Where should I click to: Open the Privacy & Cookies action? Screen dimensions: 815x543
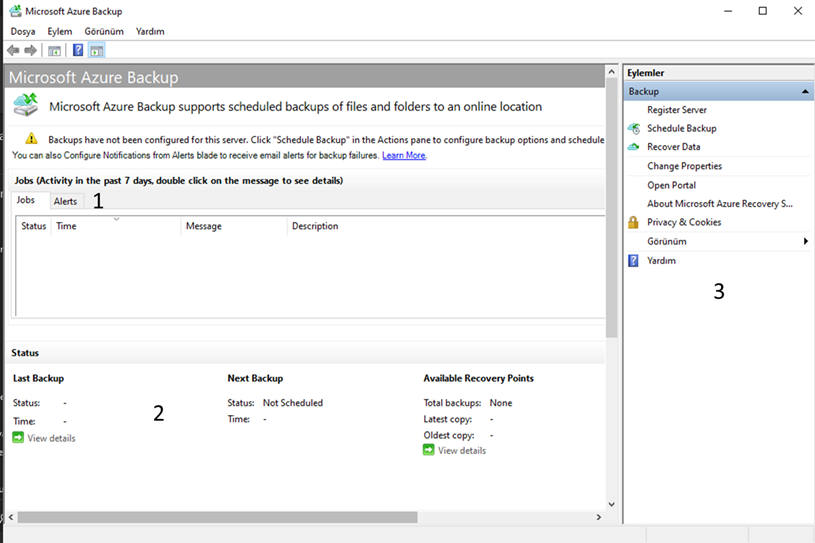(x=684, y=222)
